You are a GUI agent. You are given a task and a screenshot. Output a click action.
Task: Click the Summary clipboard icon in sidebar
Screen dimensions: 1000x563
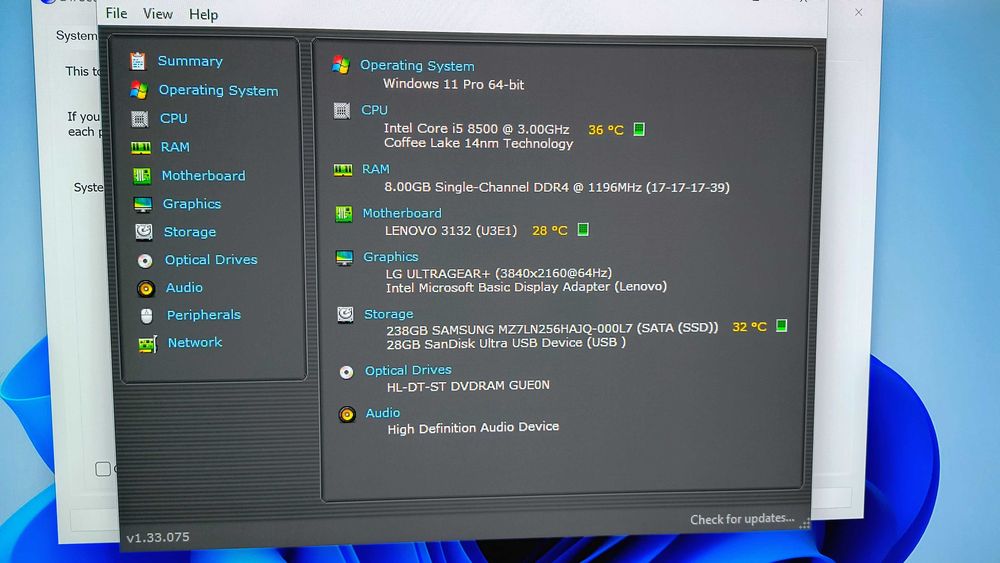pos(138,61)
